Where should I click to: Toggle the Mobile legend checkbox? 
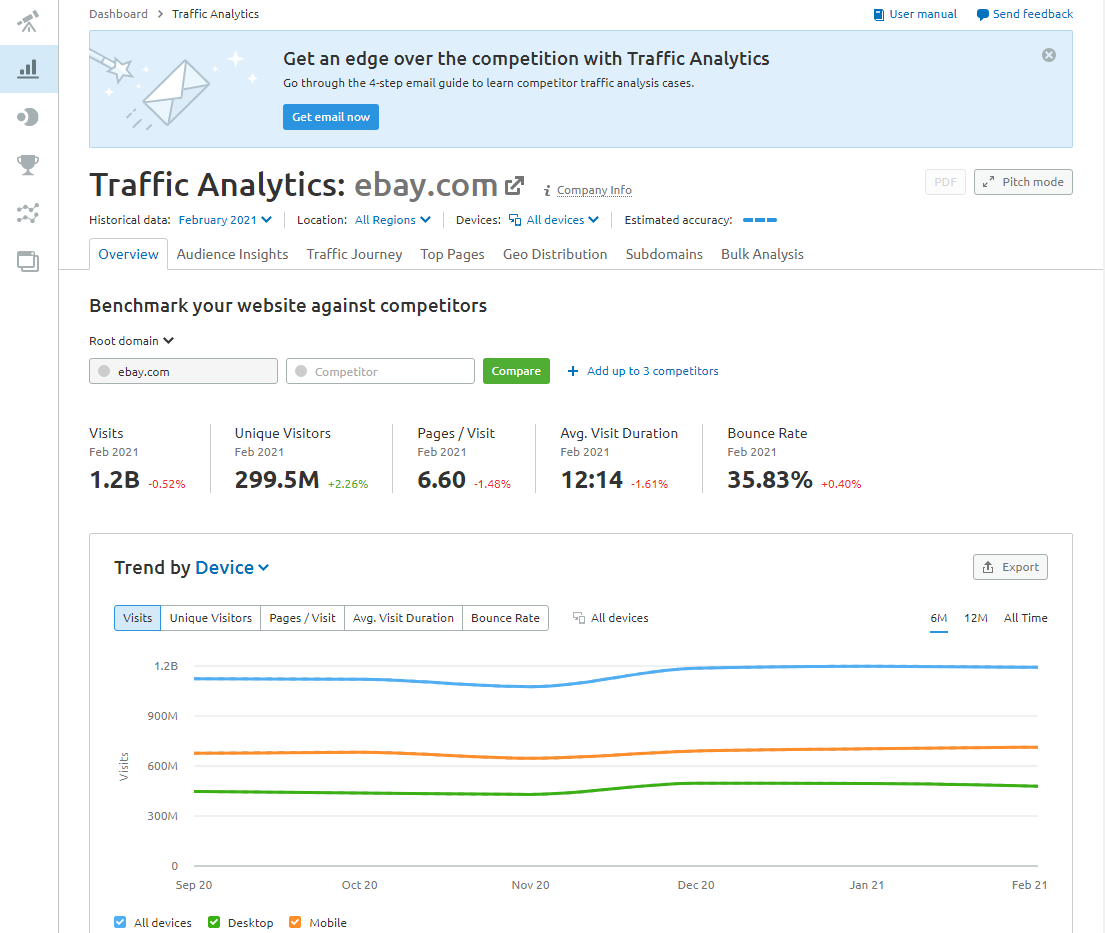[295, 922]
